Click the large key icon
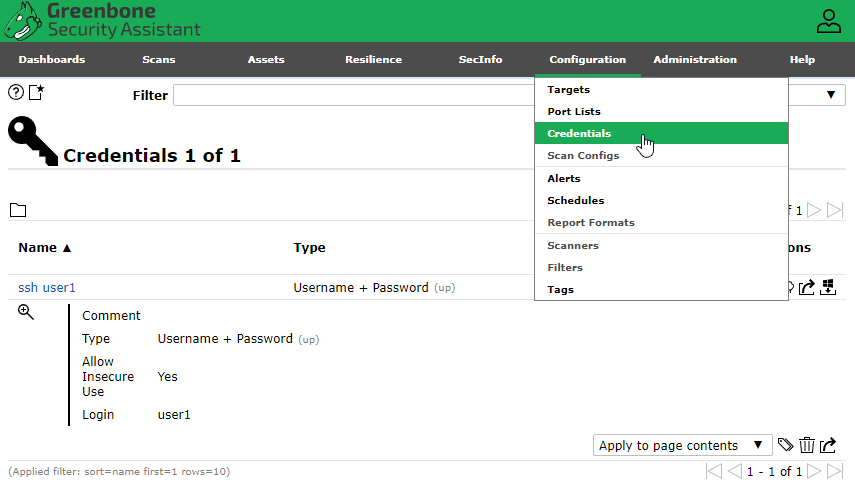The width and height of the screenshot is (855, 486). [x=33, y=141]
